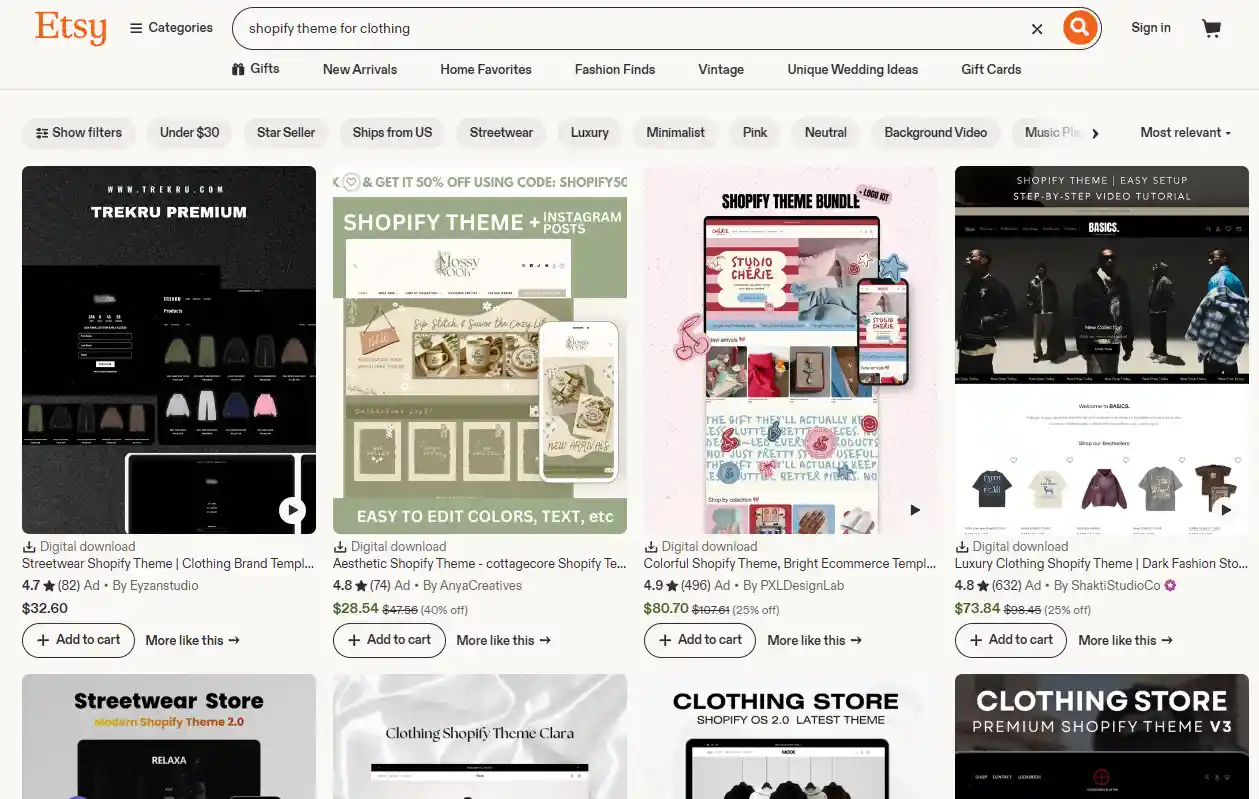Viewport: 1259px width, 799px height.
Task: Toggle the Luxury filter chip
Action: tap(590, 132)
